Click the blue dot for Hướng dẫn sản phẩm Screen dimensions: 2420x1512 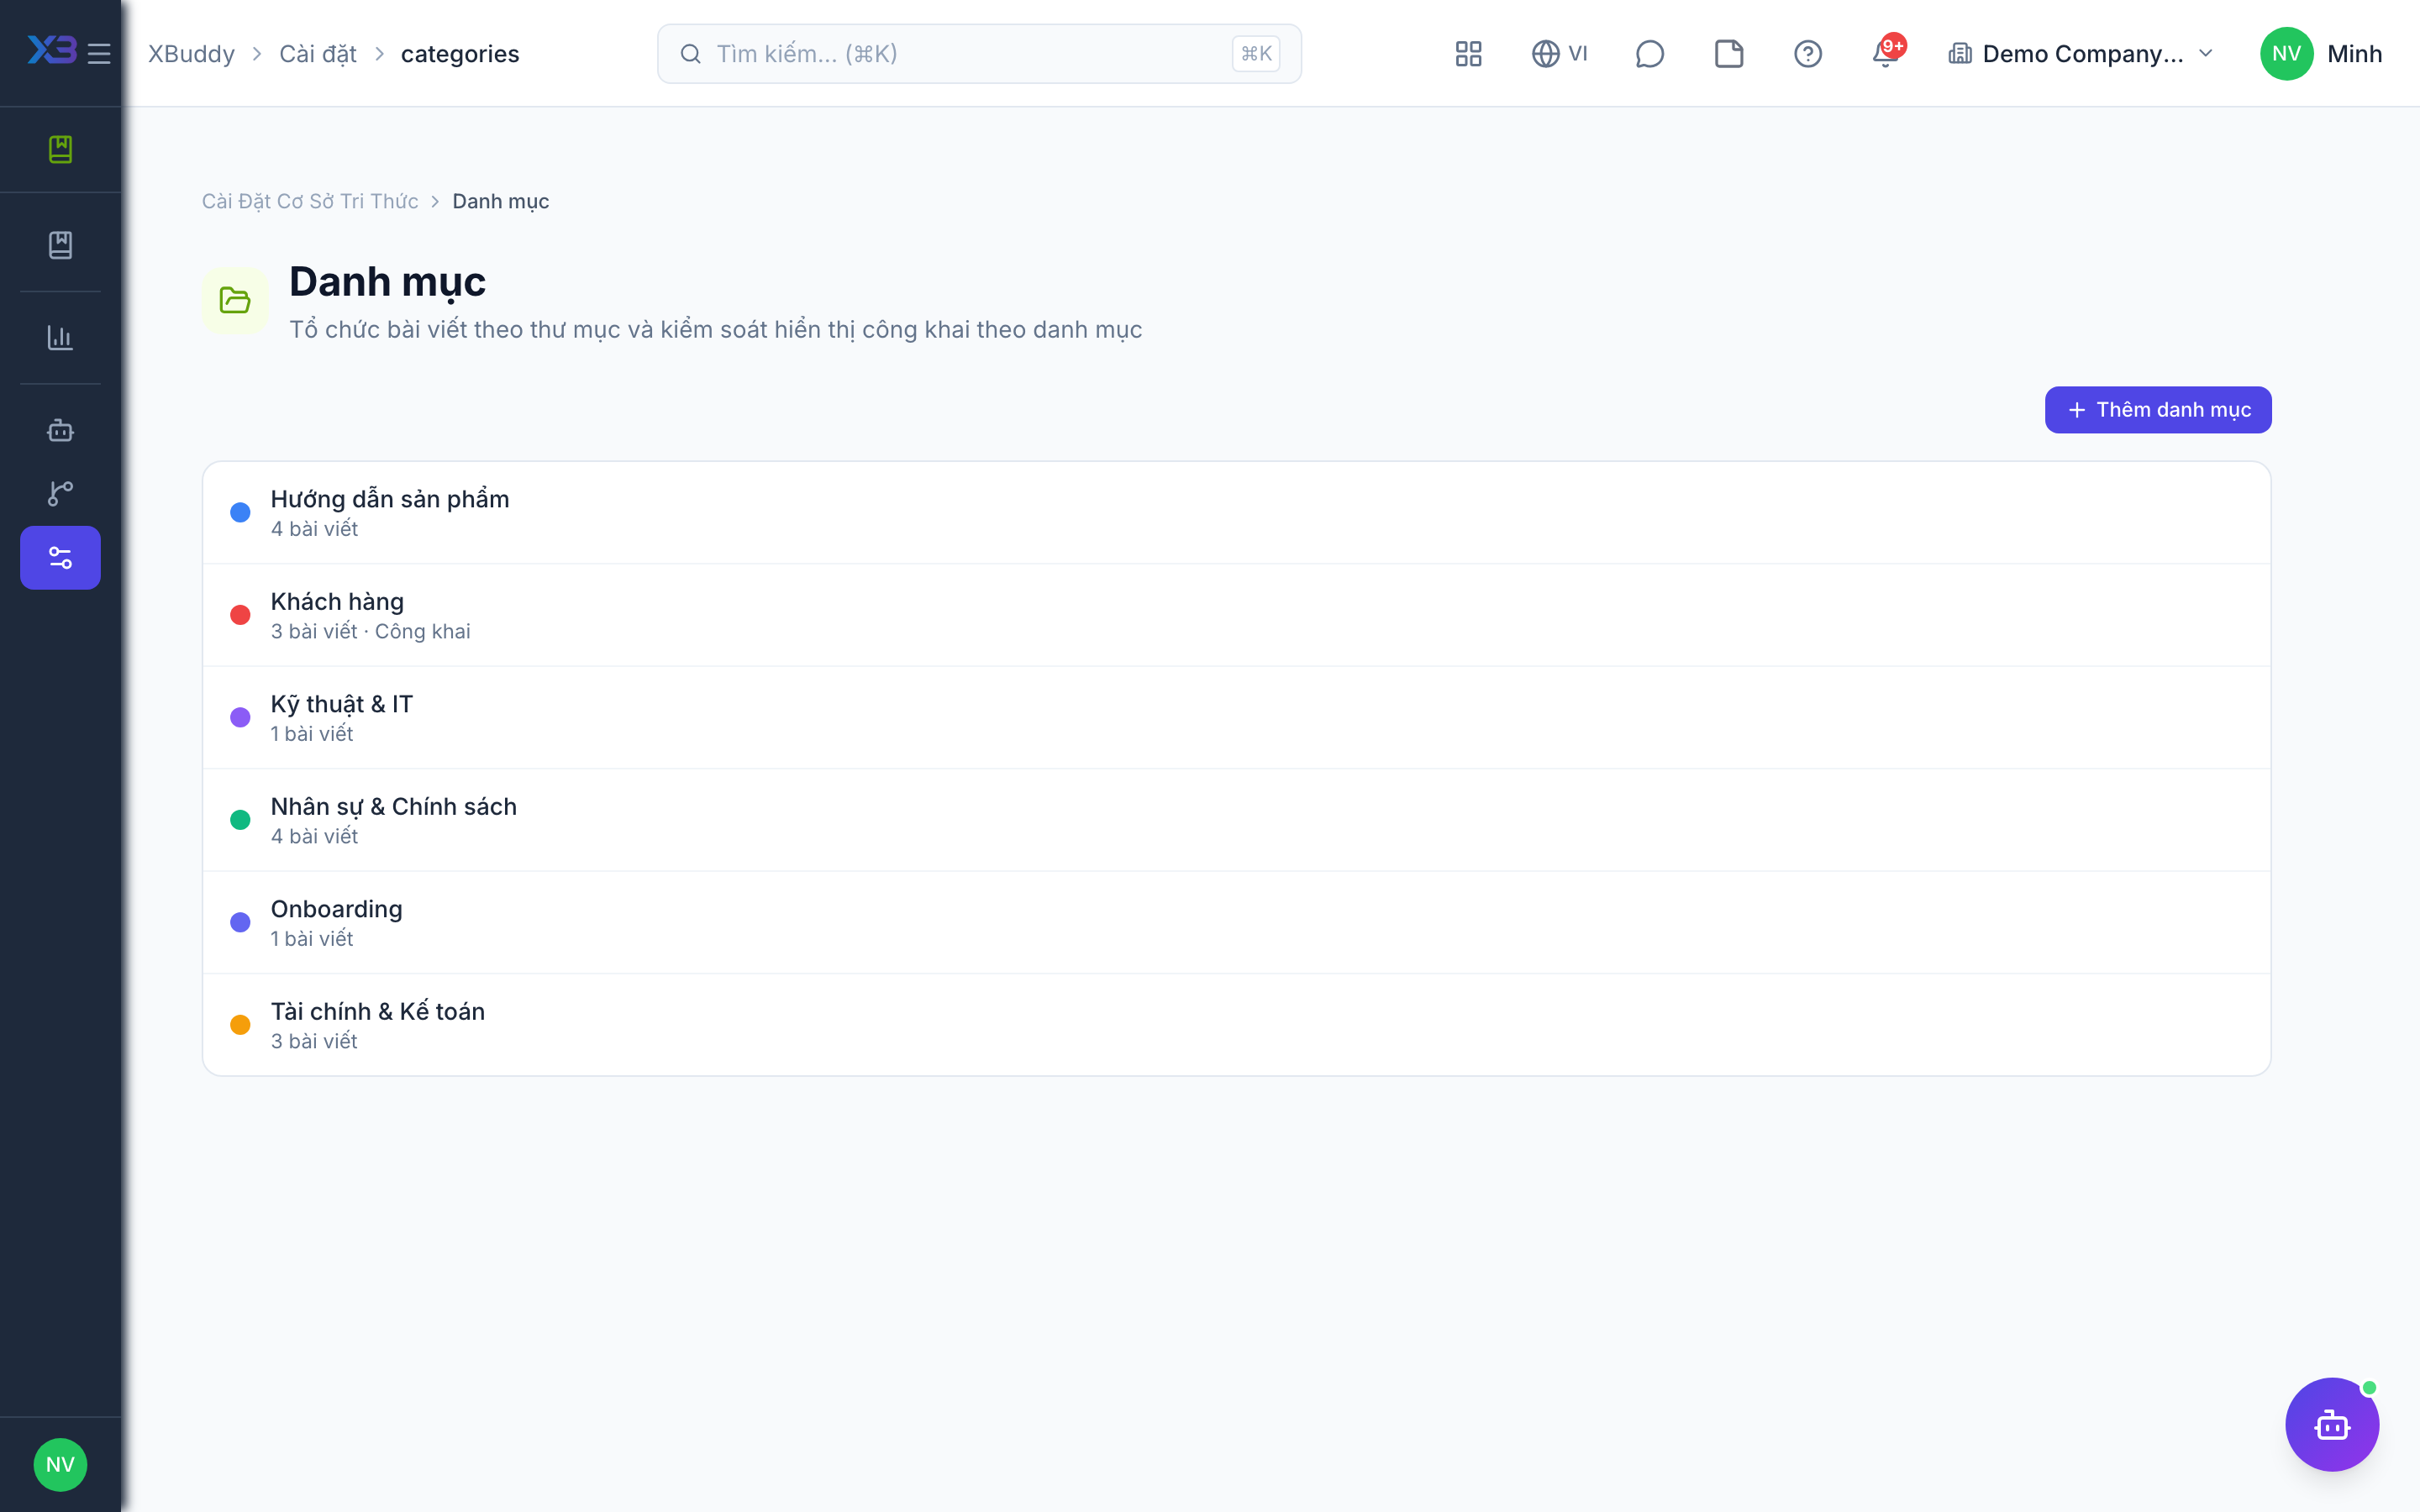point(240,512)
